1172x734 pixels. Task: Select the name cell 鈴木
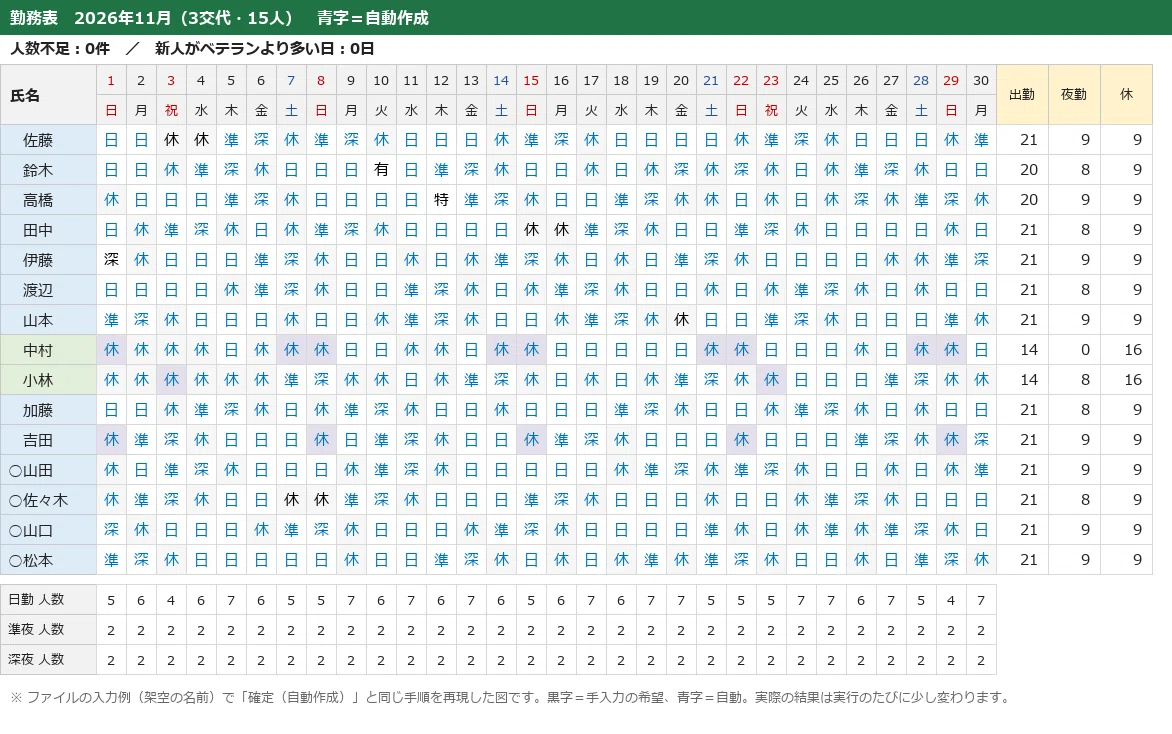tap(49, 170)
